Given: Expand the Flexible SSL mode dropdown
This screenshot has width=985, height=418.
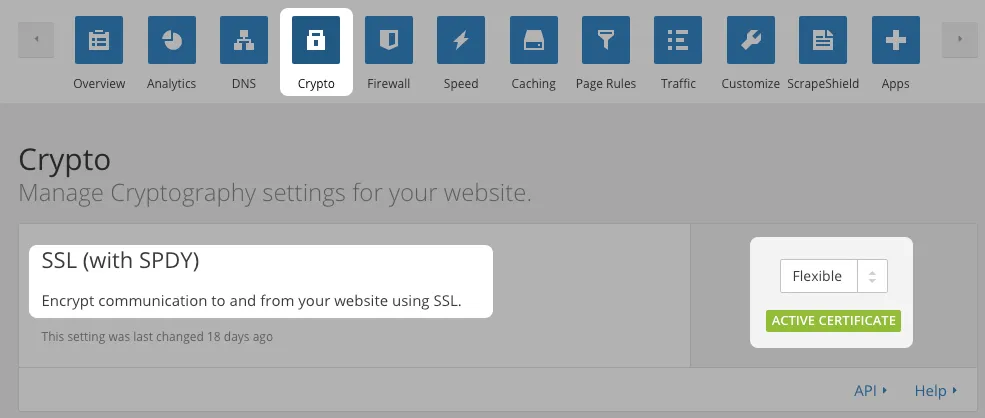Looking at the screenshot, I should (834, 276).
